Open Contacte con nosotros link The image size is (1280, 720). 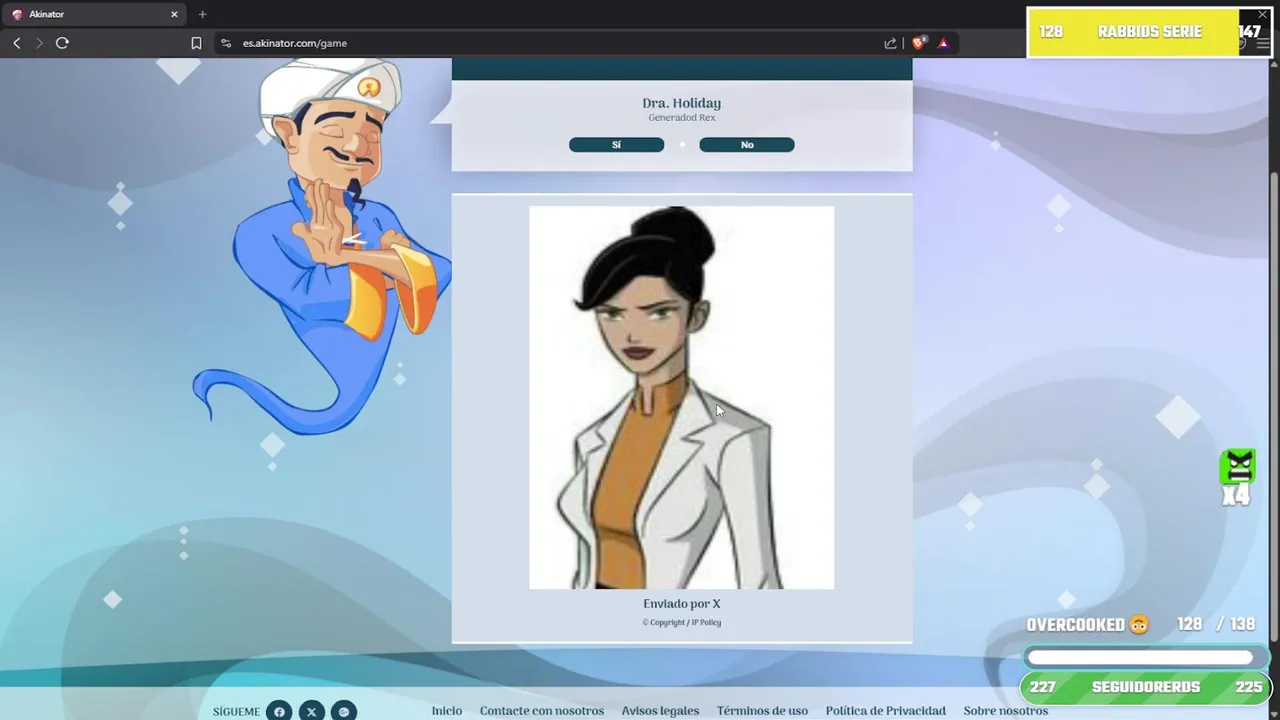[542, 711]
